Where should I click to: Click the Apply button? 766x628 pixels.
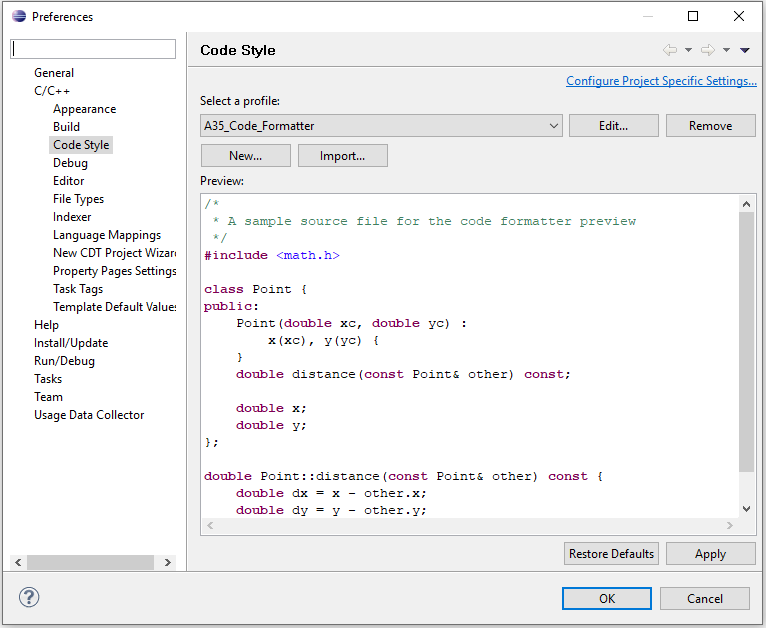pyautogui.click(x=710, y=553)
